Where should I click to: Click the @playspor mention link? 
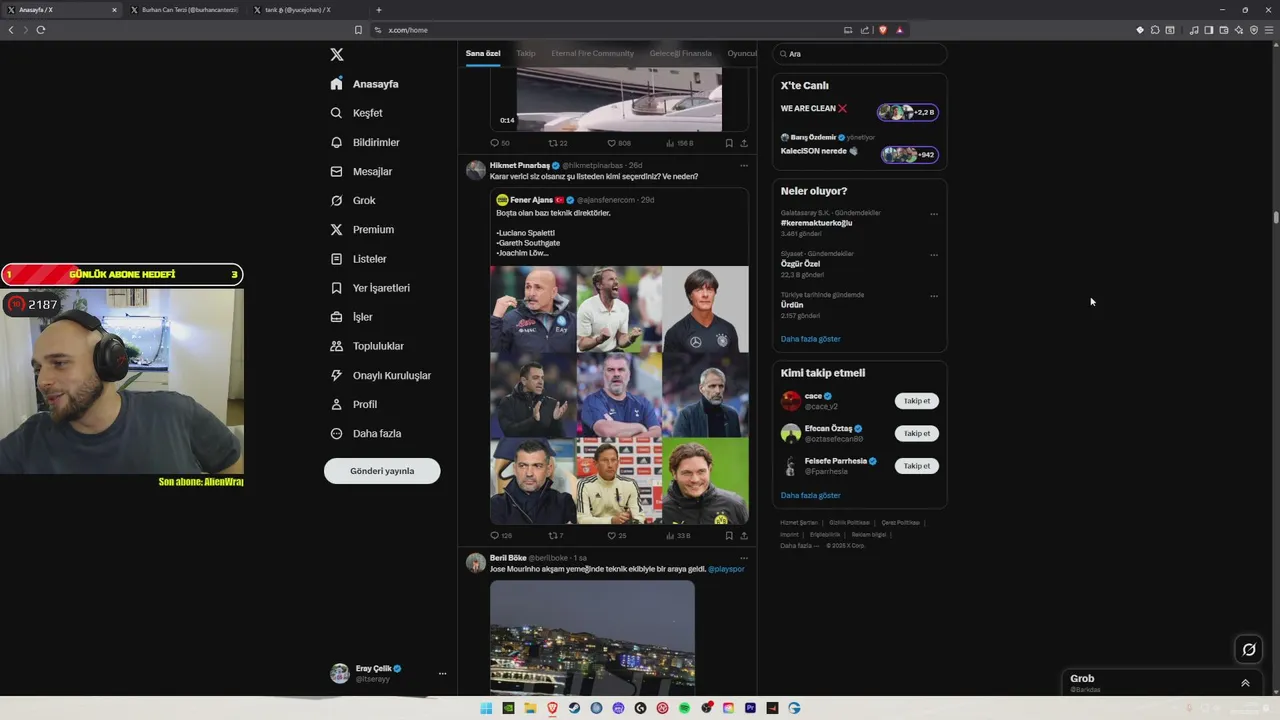pyautogui.click(x=726, y=569)
